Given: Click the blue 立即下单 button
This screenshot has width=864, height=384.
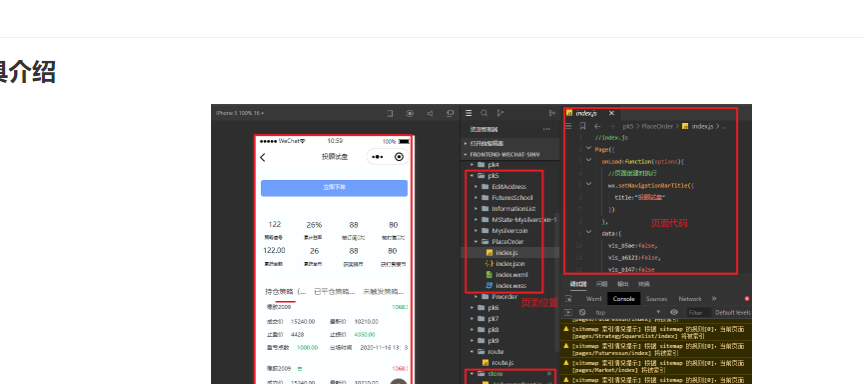Looking at the screenshot, I should (x=334, y=188).
